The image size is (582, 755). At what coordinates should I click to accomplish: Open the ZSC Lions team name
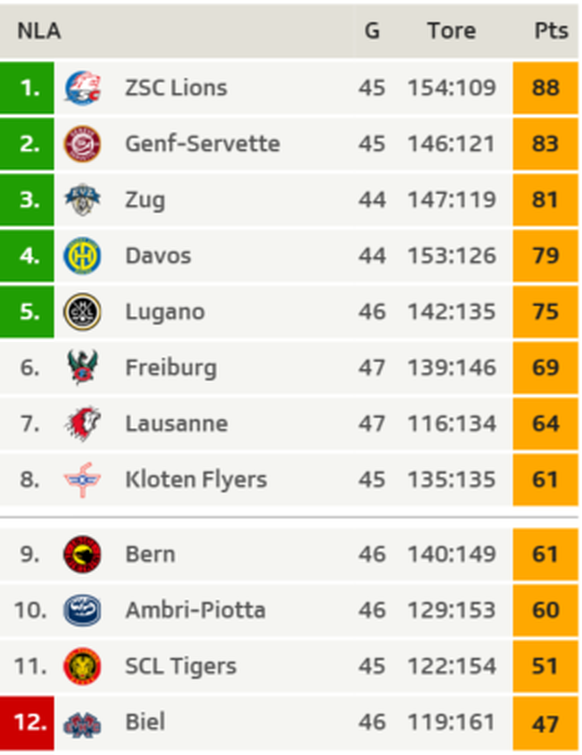[x=176, y=88]
